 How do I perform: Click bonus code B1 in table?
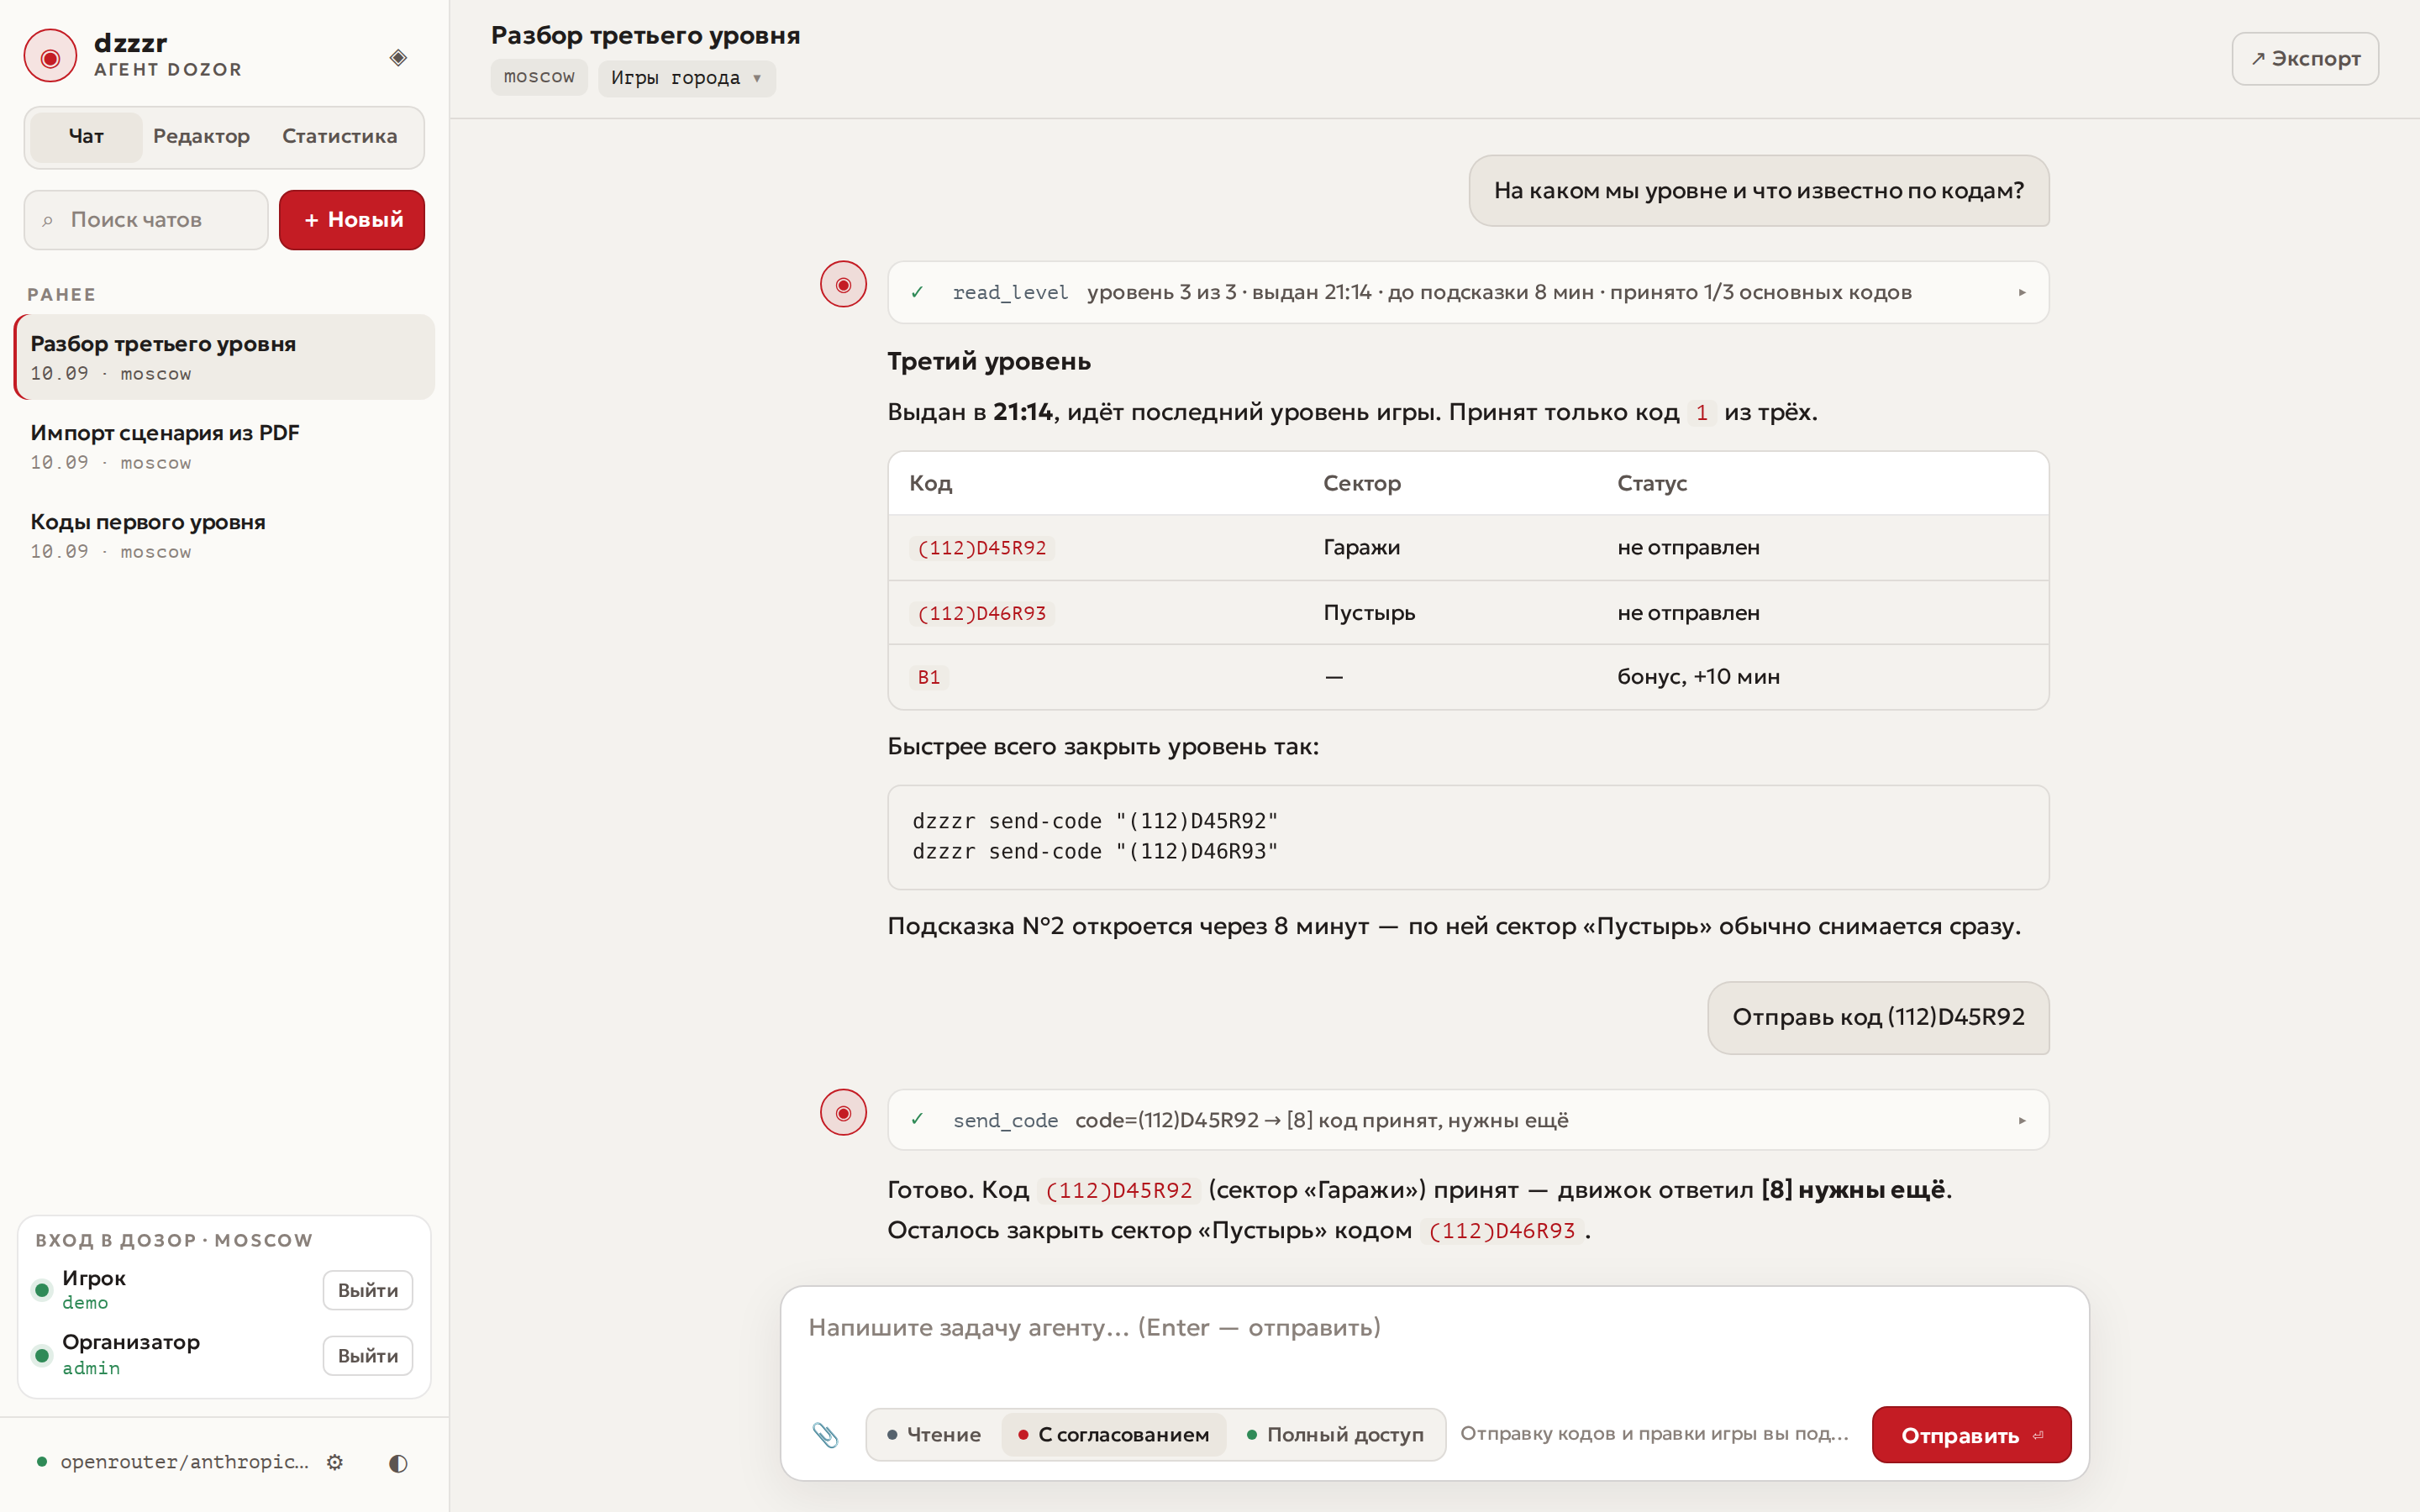[x=929, y=677]
